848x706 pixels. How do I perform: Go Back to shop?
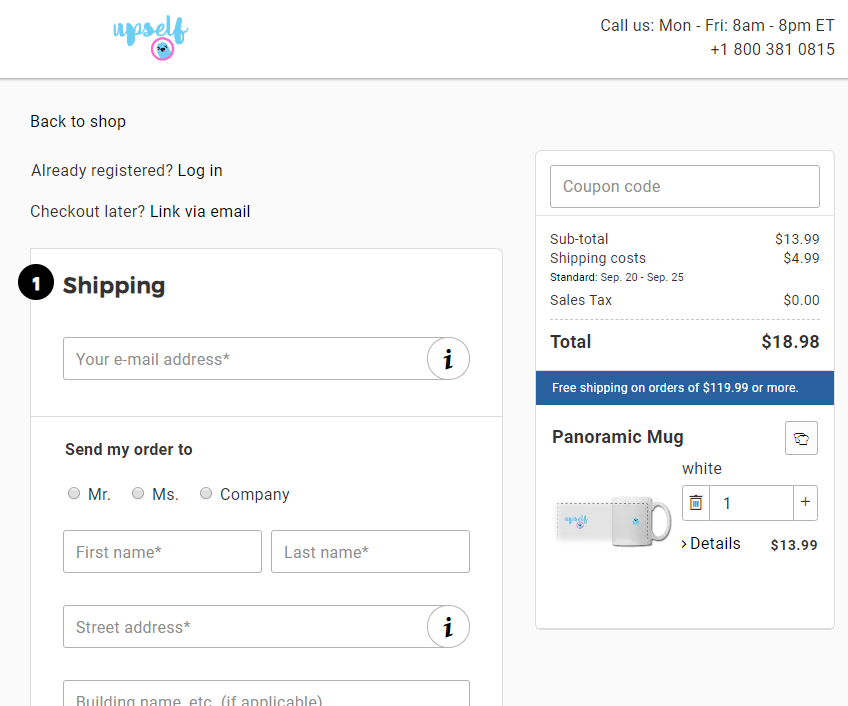click(78, 121)
